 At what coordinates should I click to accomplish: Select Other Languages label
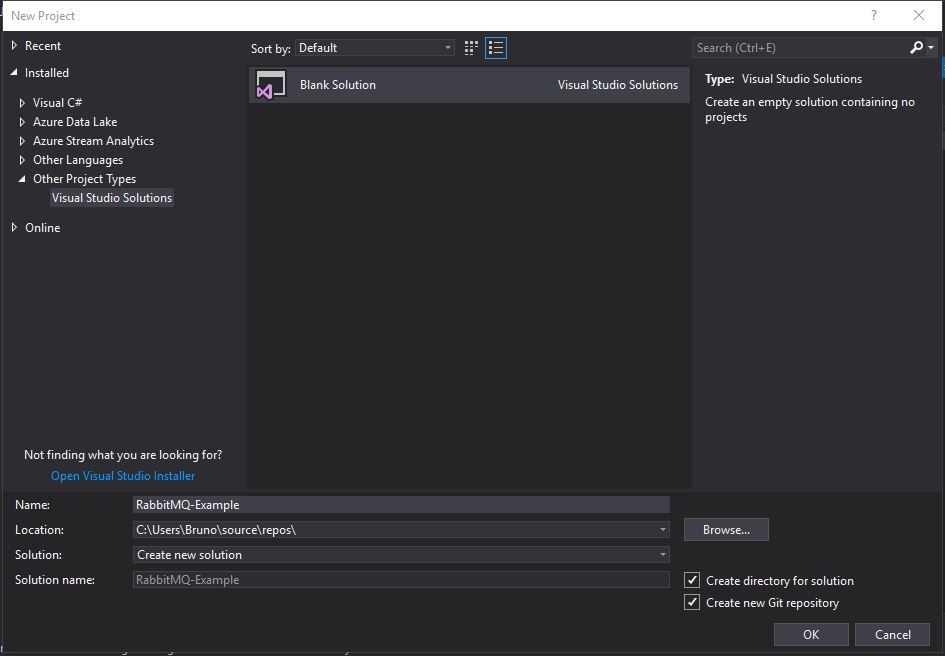click(x=78, y=160)
